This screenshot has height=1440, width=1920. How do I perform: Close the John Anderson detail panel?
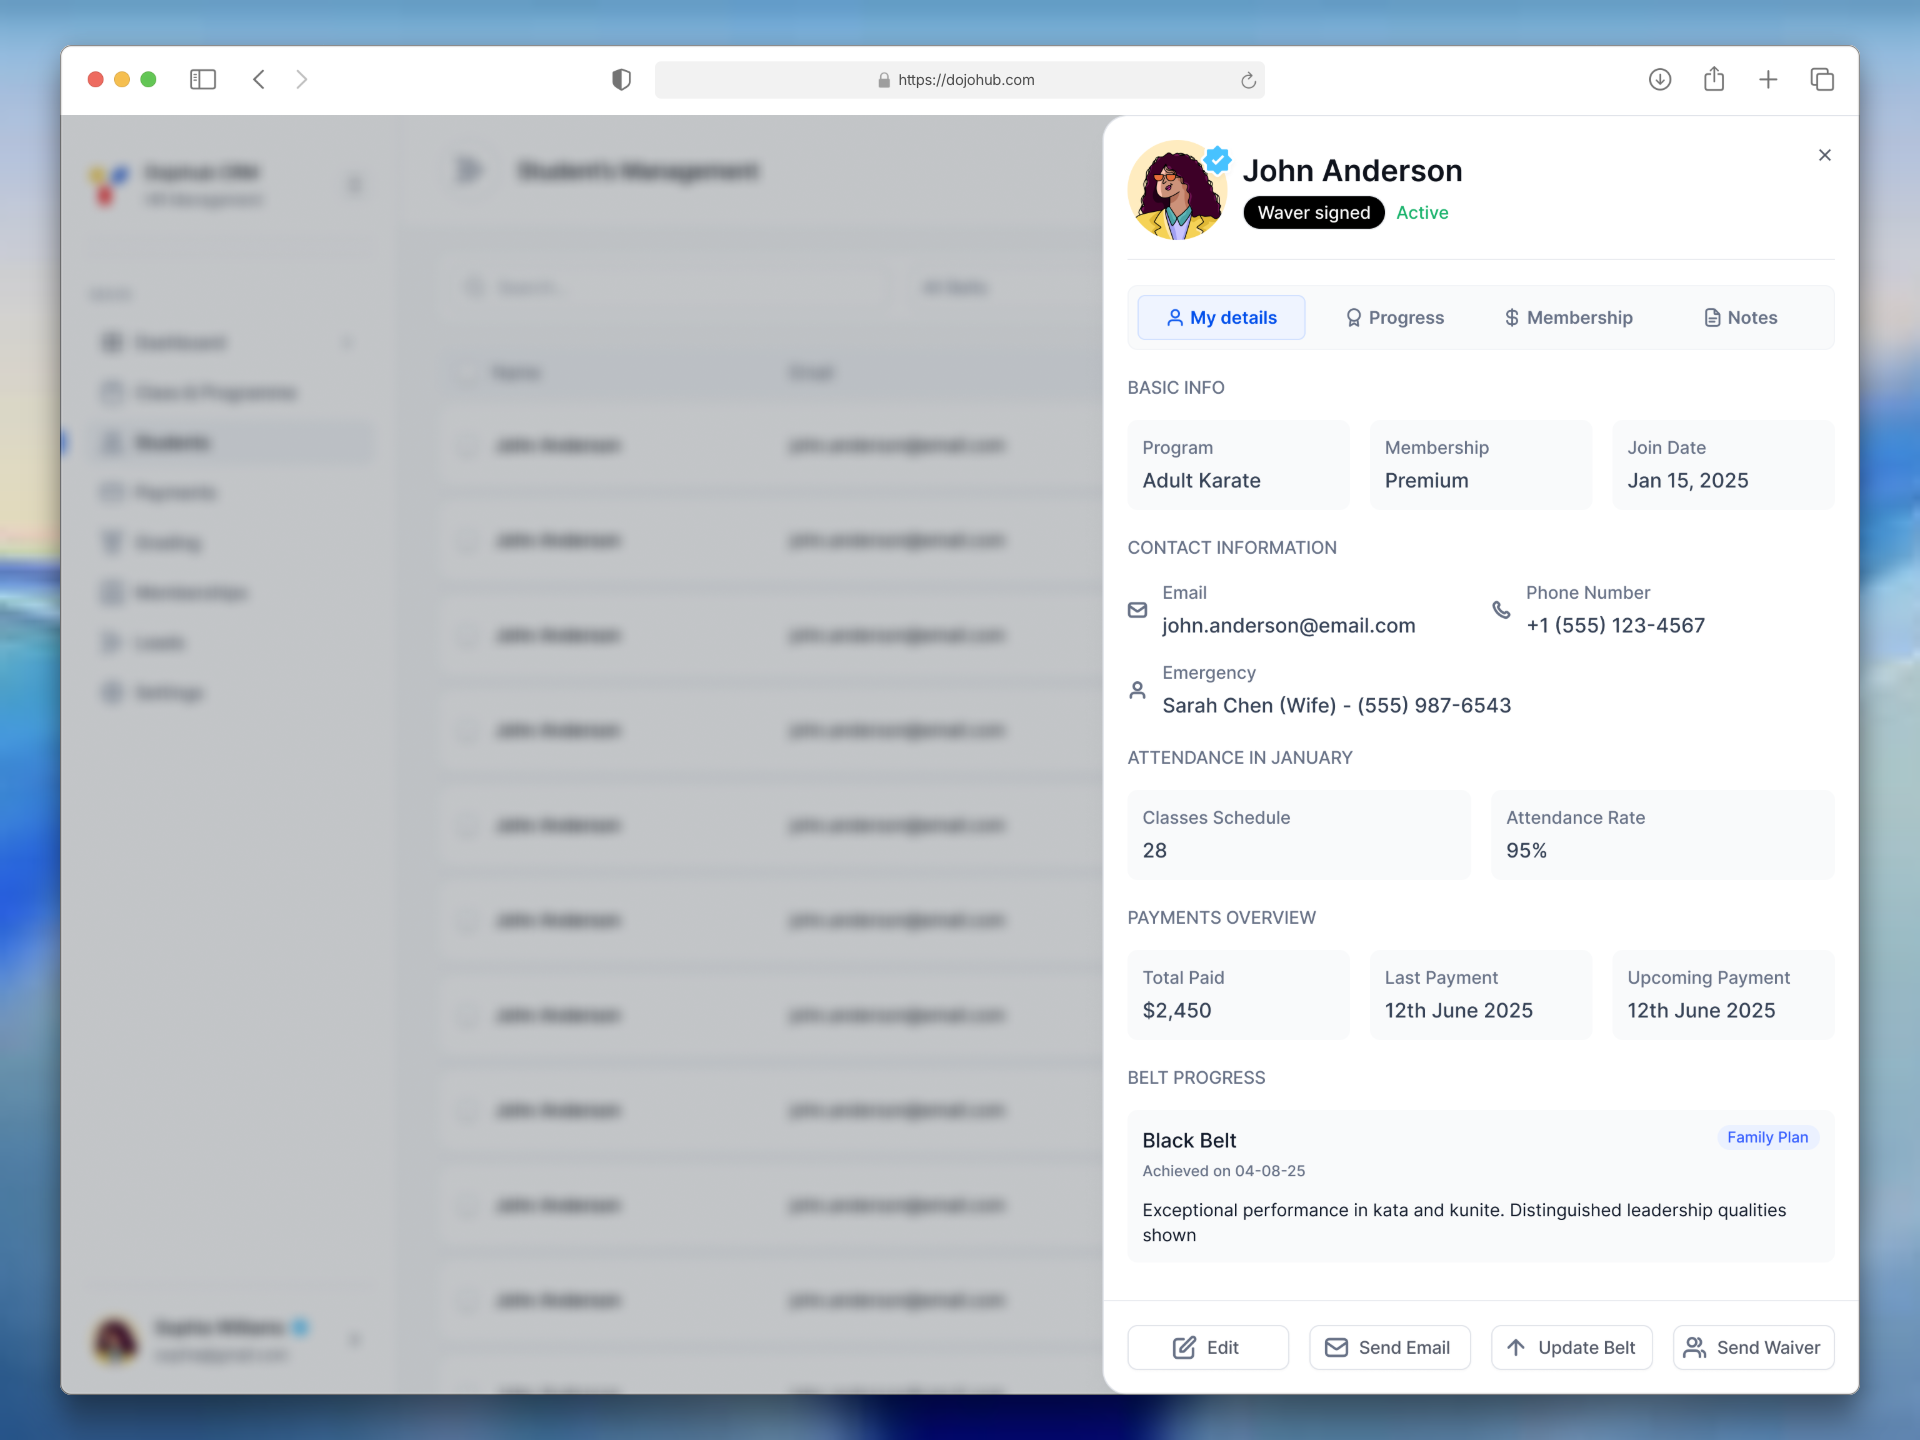(1824, 155)
